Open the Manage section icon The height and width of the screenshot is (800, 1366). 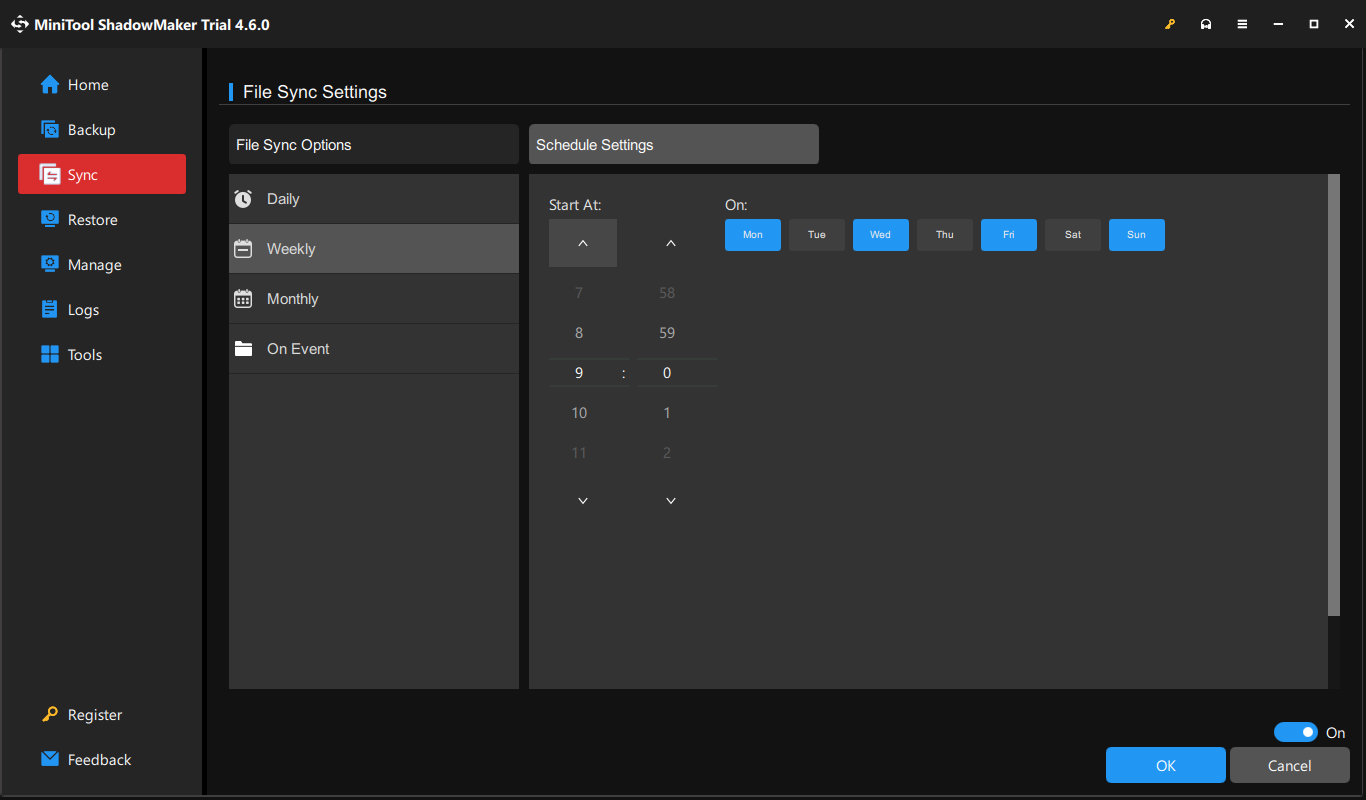pos(50,265)
